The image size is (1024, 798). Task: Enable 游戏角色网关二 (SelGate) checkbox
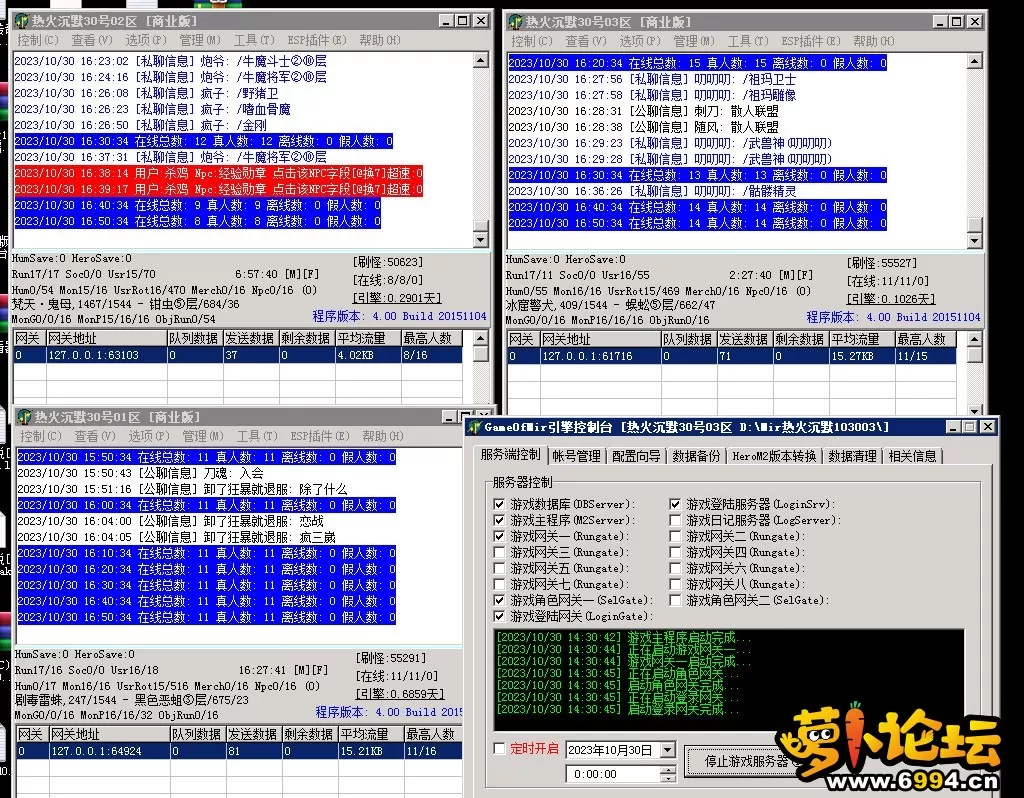click(x=675, y=600)
